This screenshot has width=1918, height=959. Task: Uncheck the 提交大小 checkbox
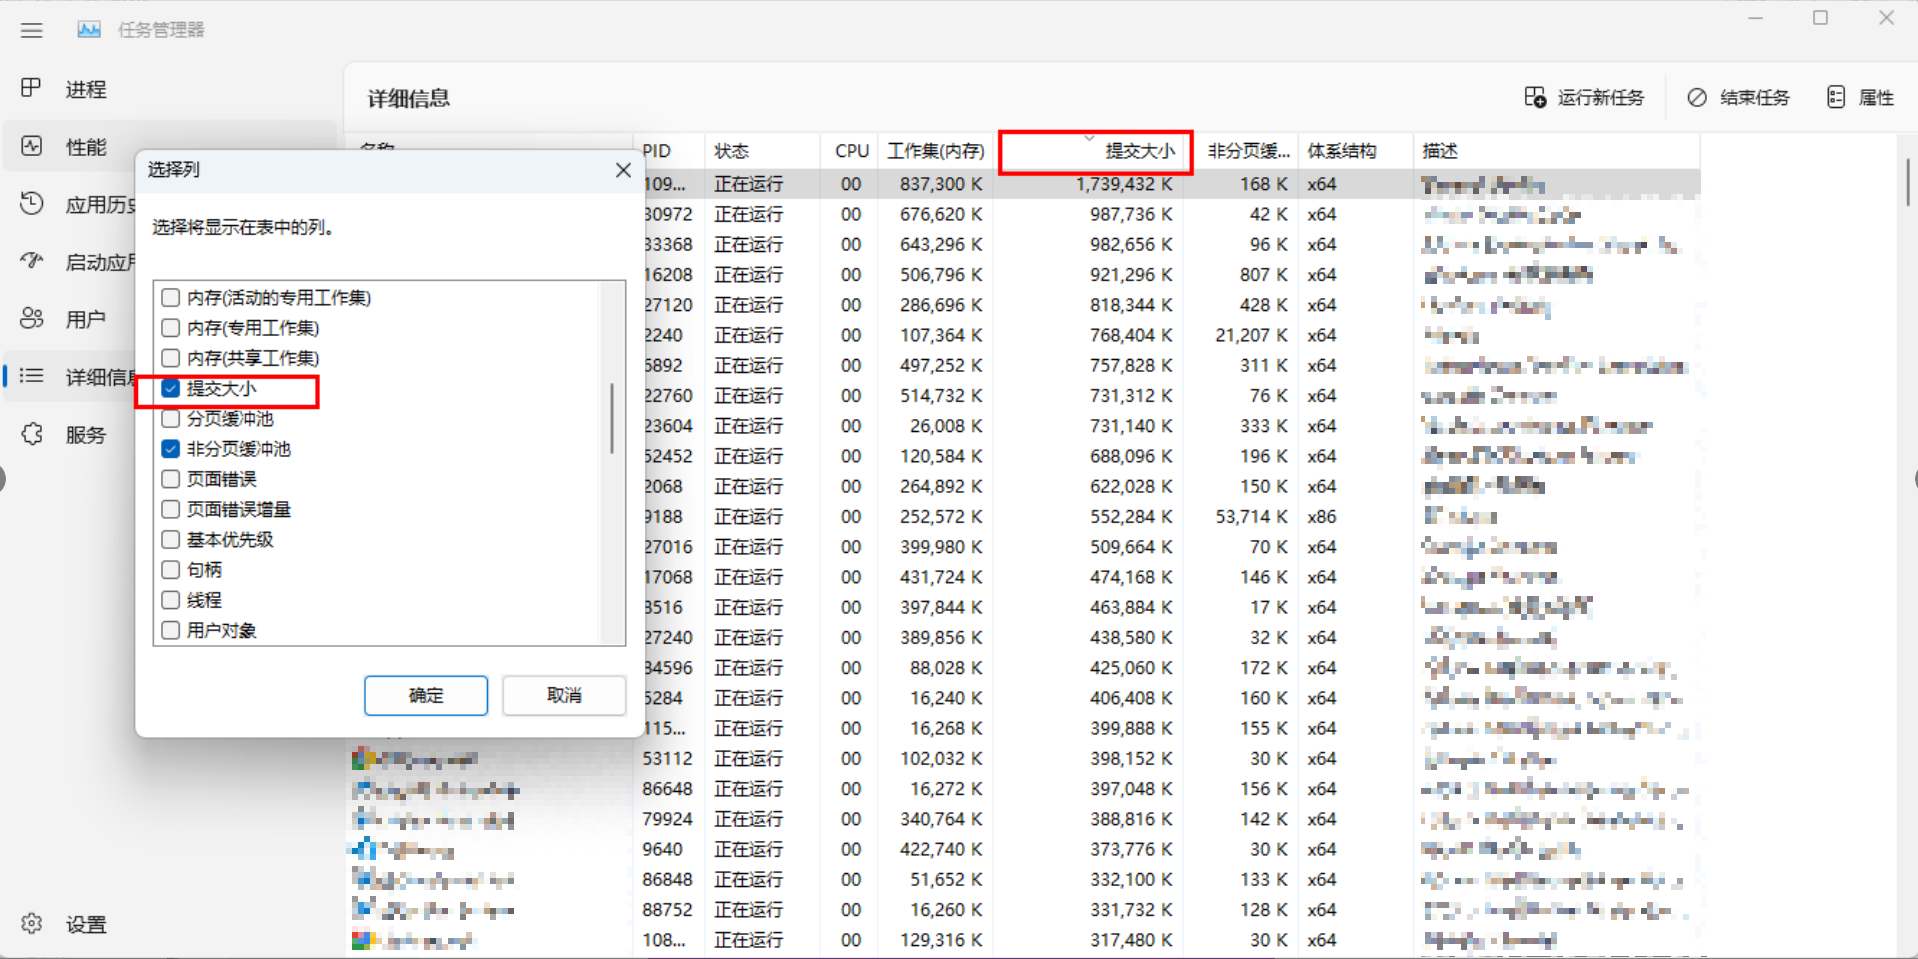(x=171, y=389)
